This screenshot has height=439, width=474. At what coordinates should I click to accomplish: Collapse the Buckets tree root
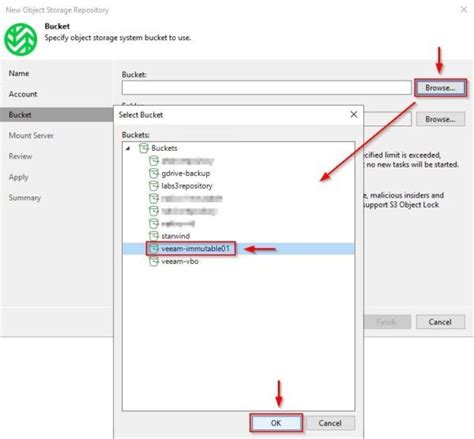128,148
